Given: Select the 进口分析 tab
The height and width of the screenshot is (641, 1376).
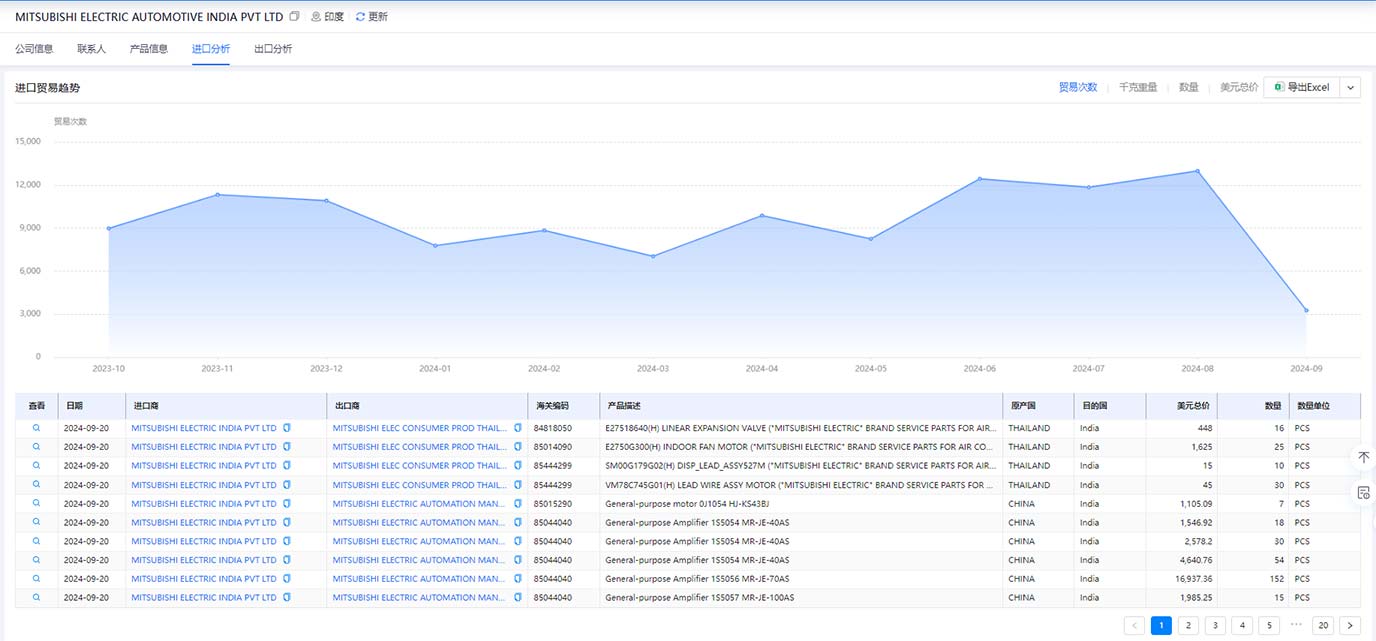Looking at the screenshot, I should point(211,48).
